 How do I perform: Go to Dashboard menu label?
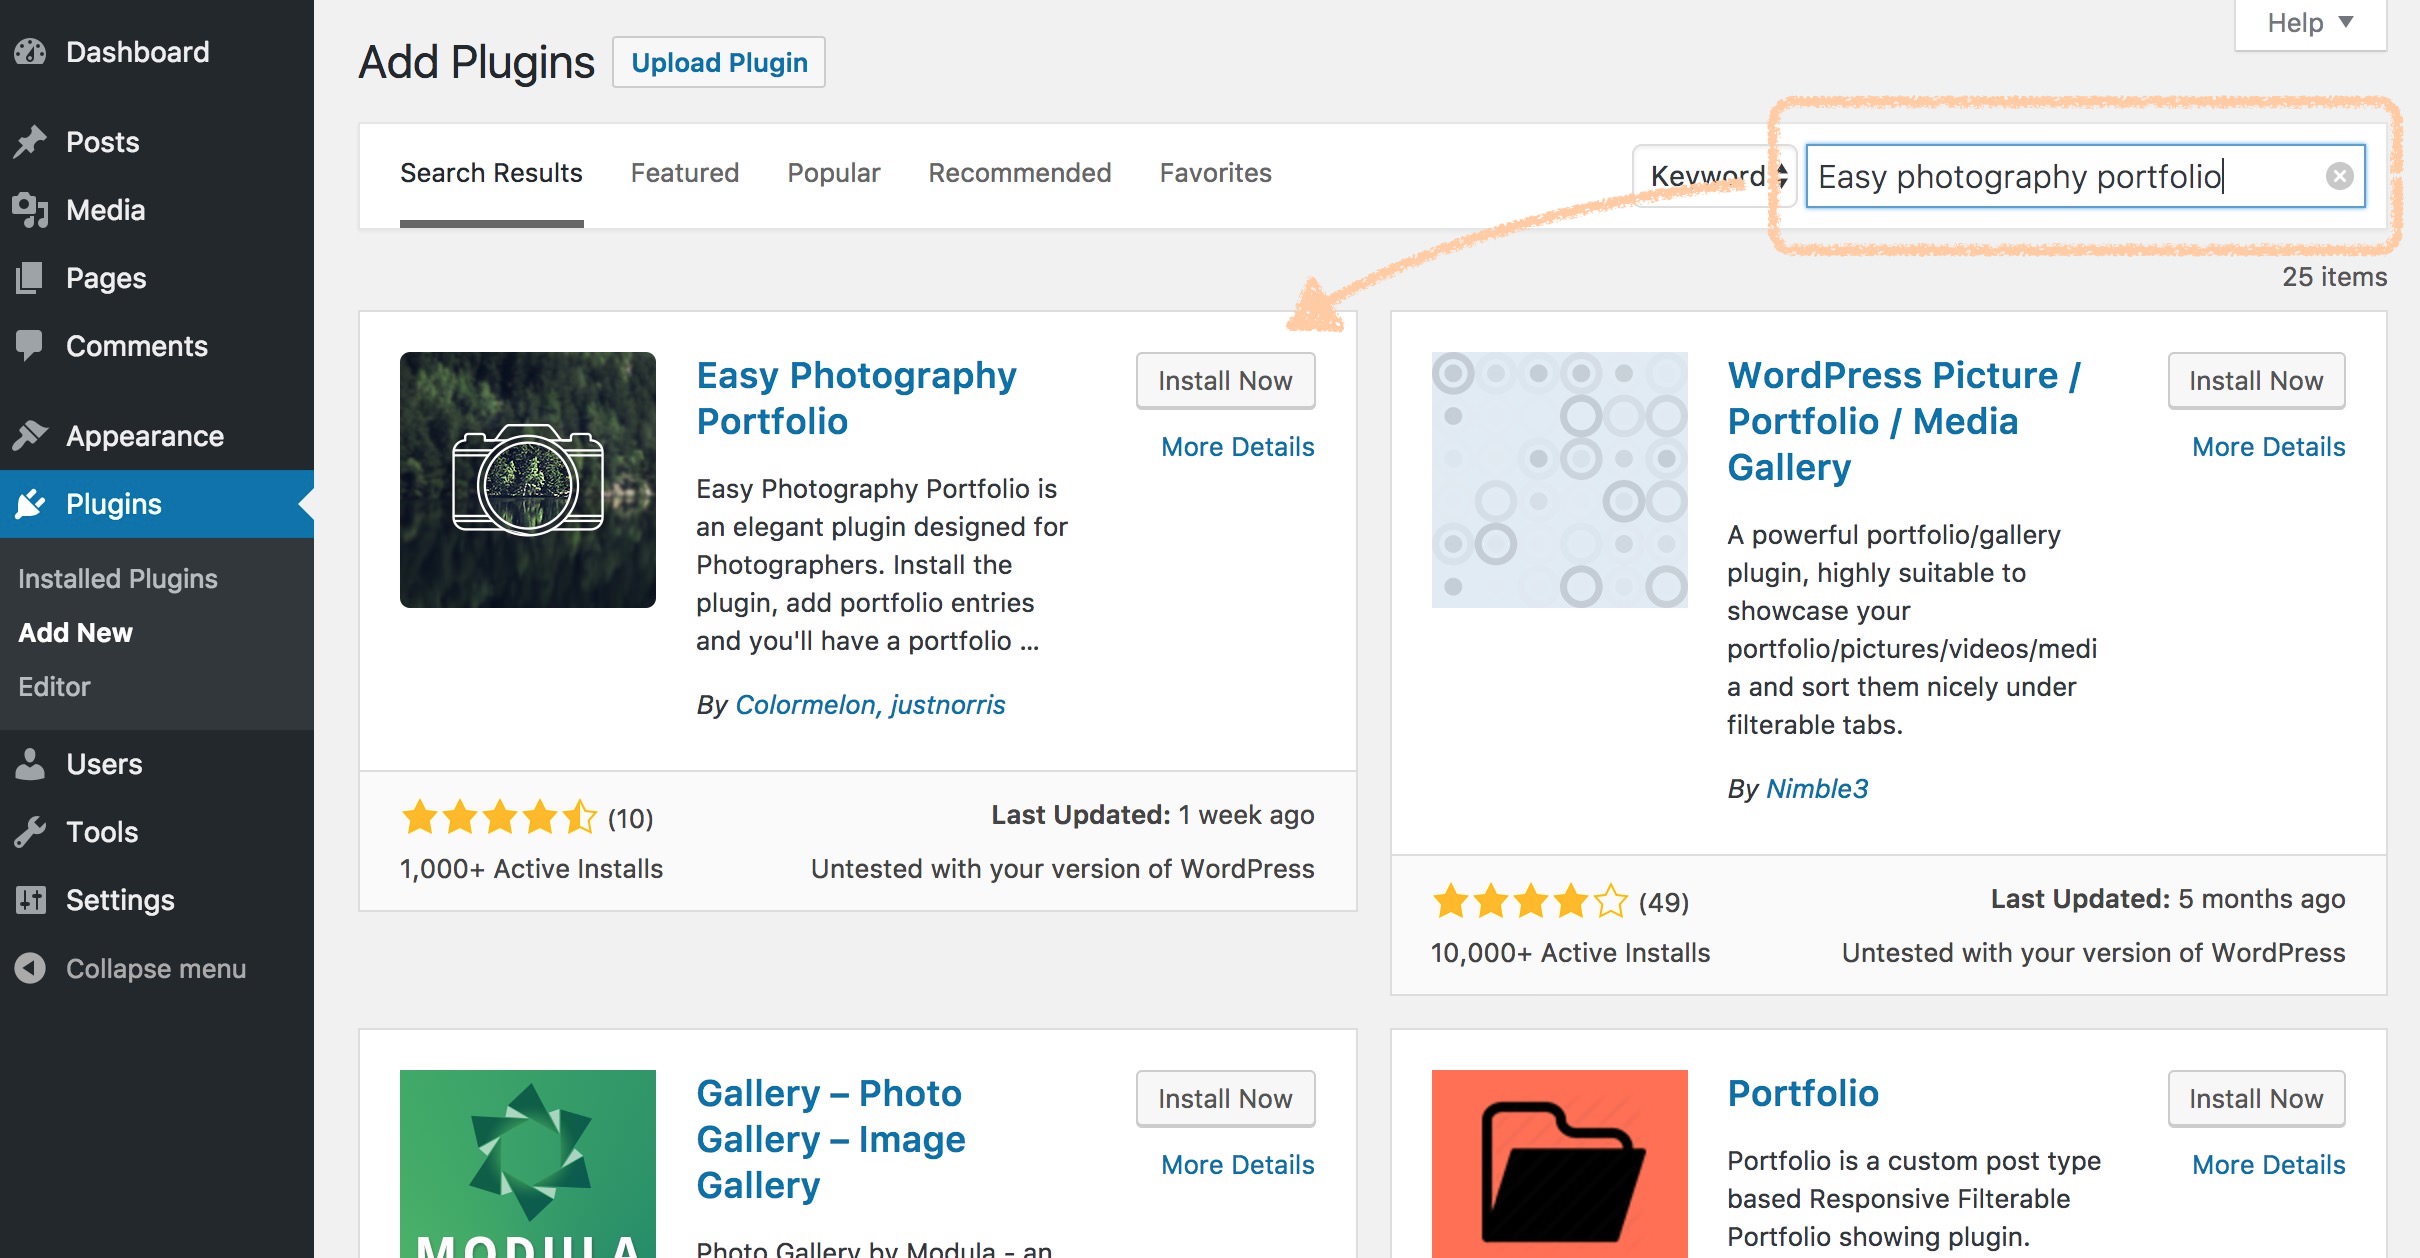(138, 52)
